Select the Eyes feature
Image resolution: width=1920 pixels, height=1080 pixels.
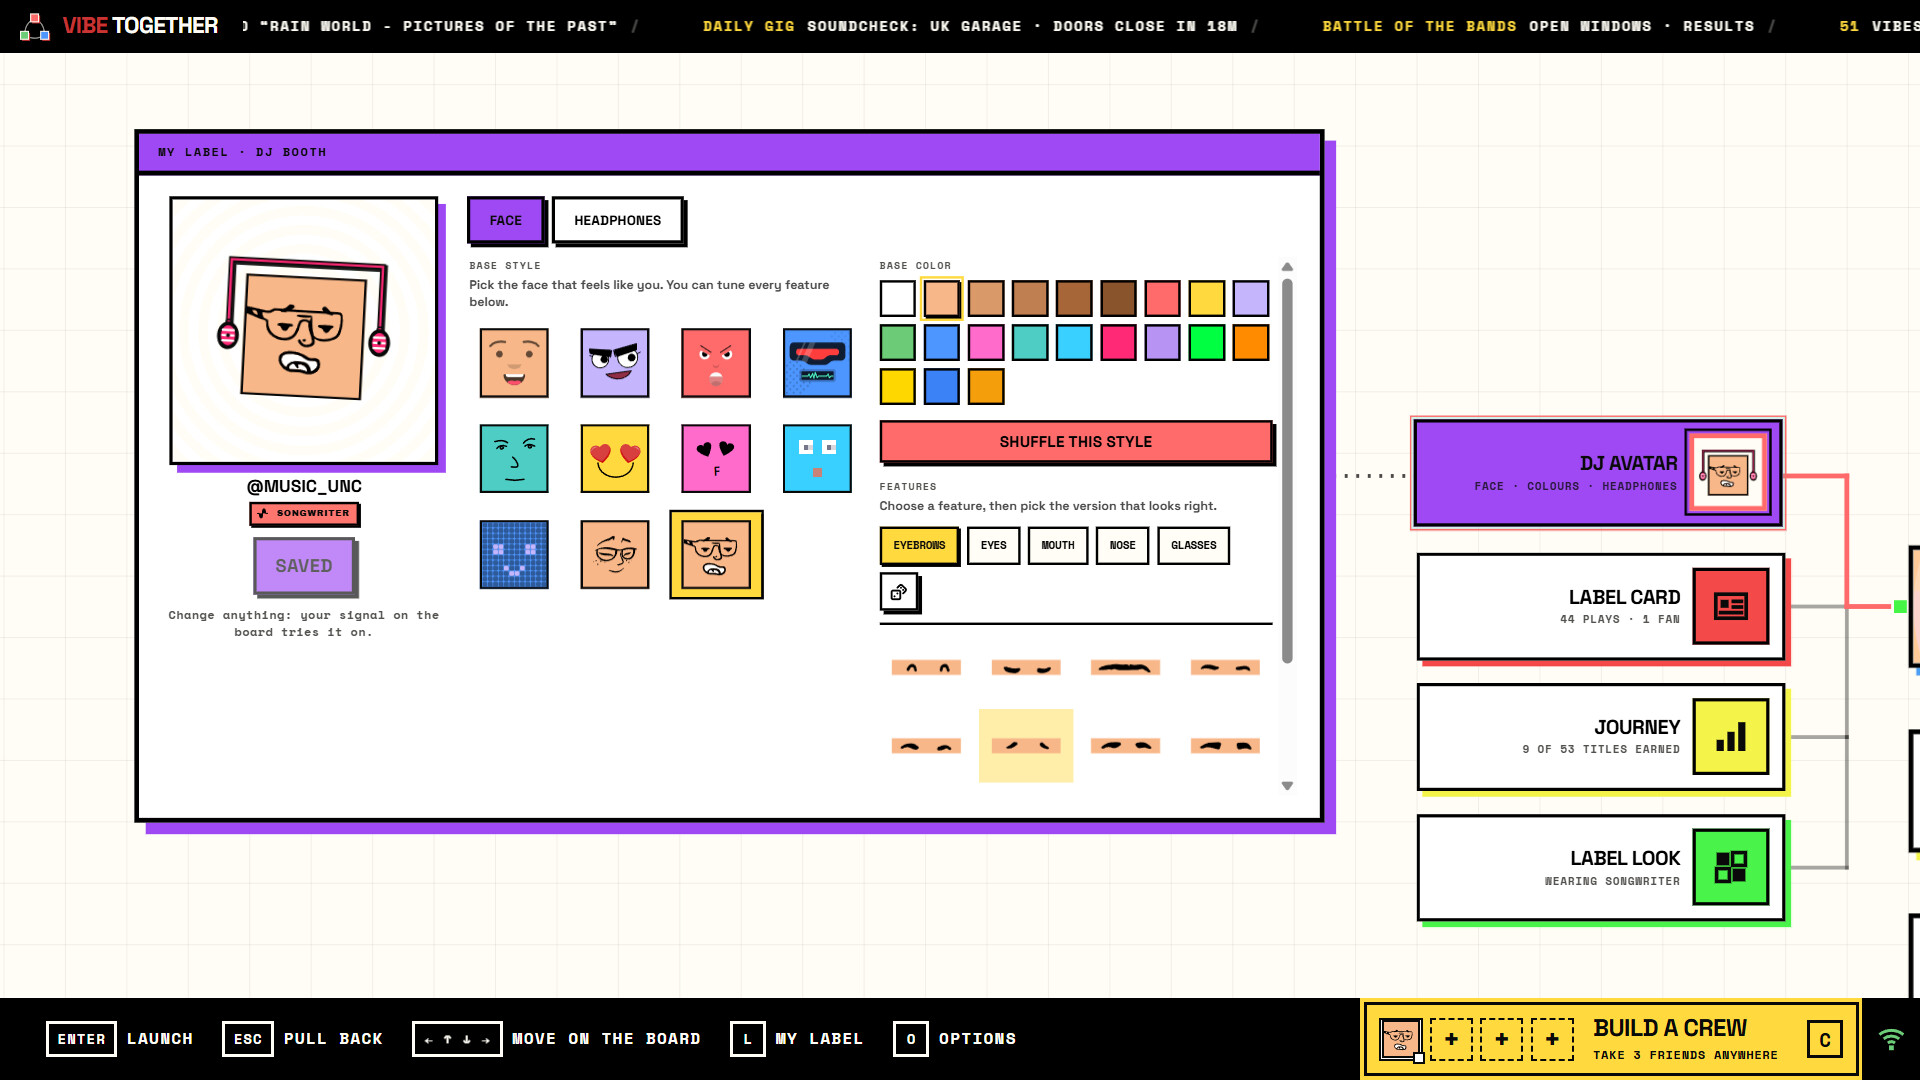993,545
